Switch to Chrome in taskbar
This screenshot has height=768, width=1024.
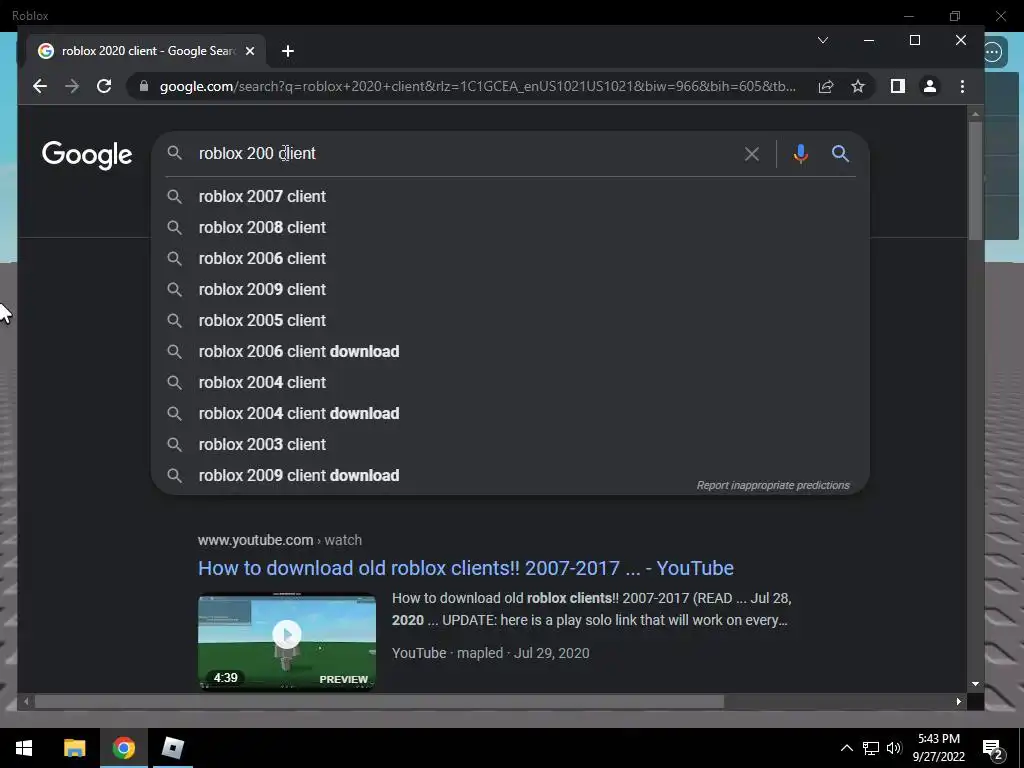coord(123,748)
